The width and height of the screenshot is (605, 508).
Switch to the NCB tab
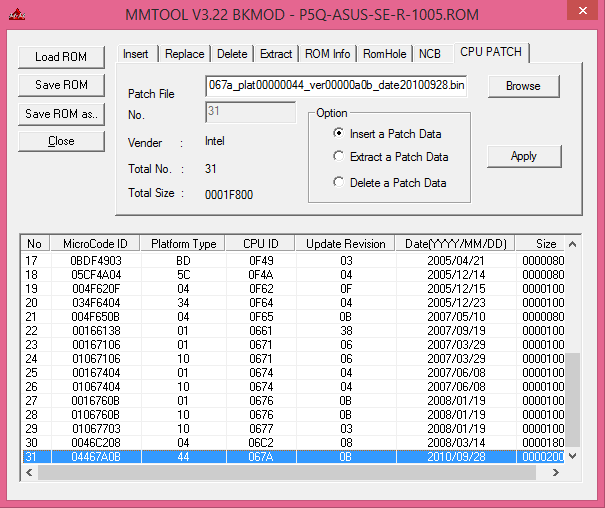coord(430,54)
